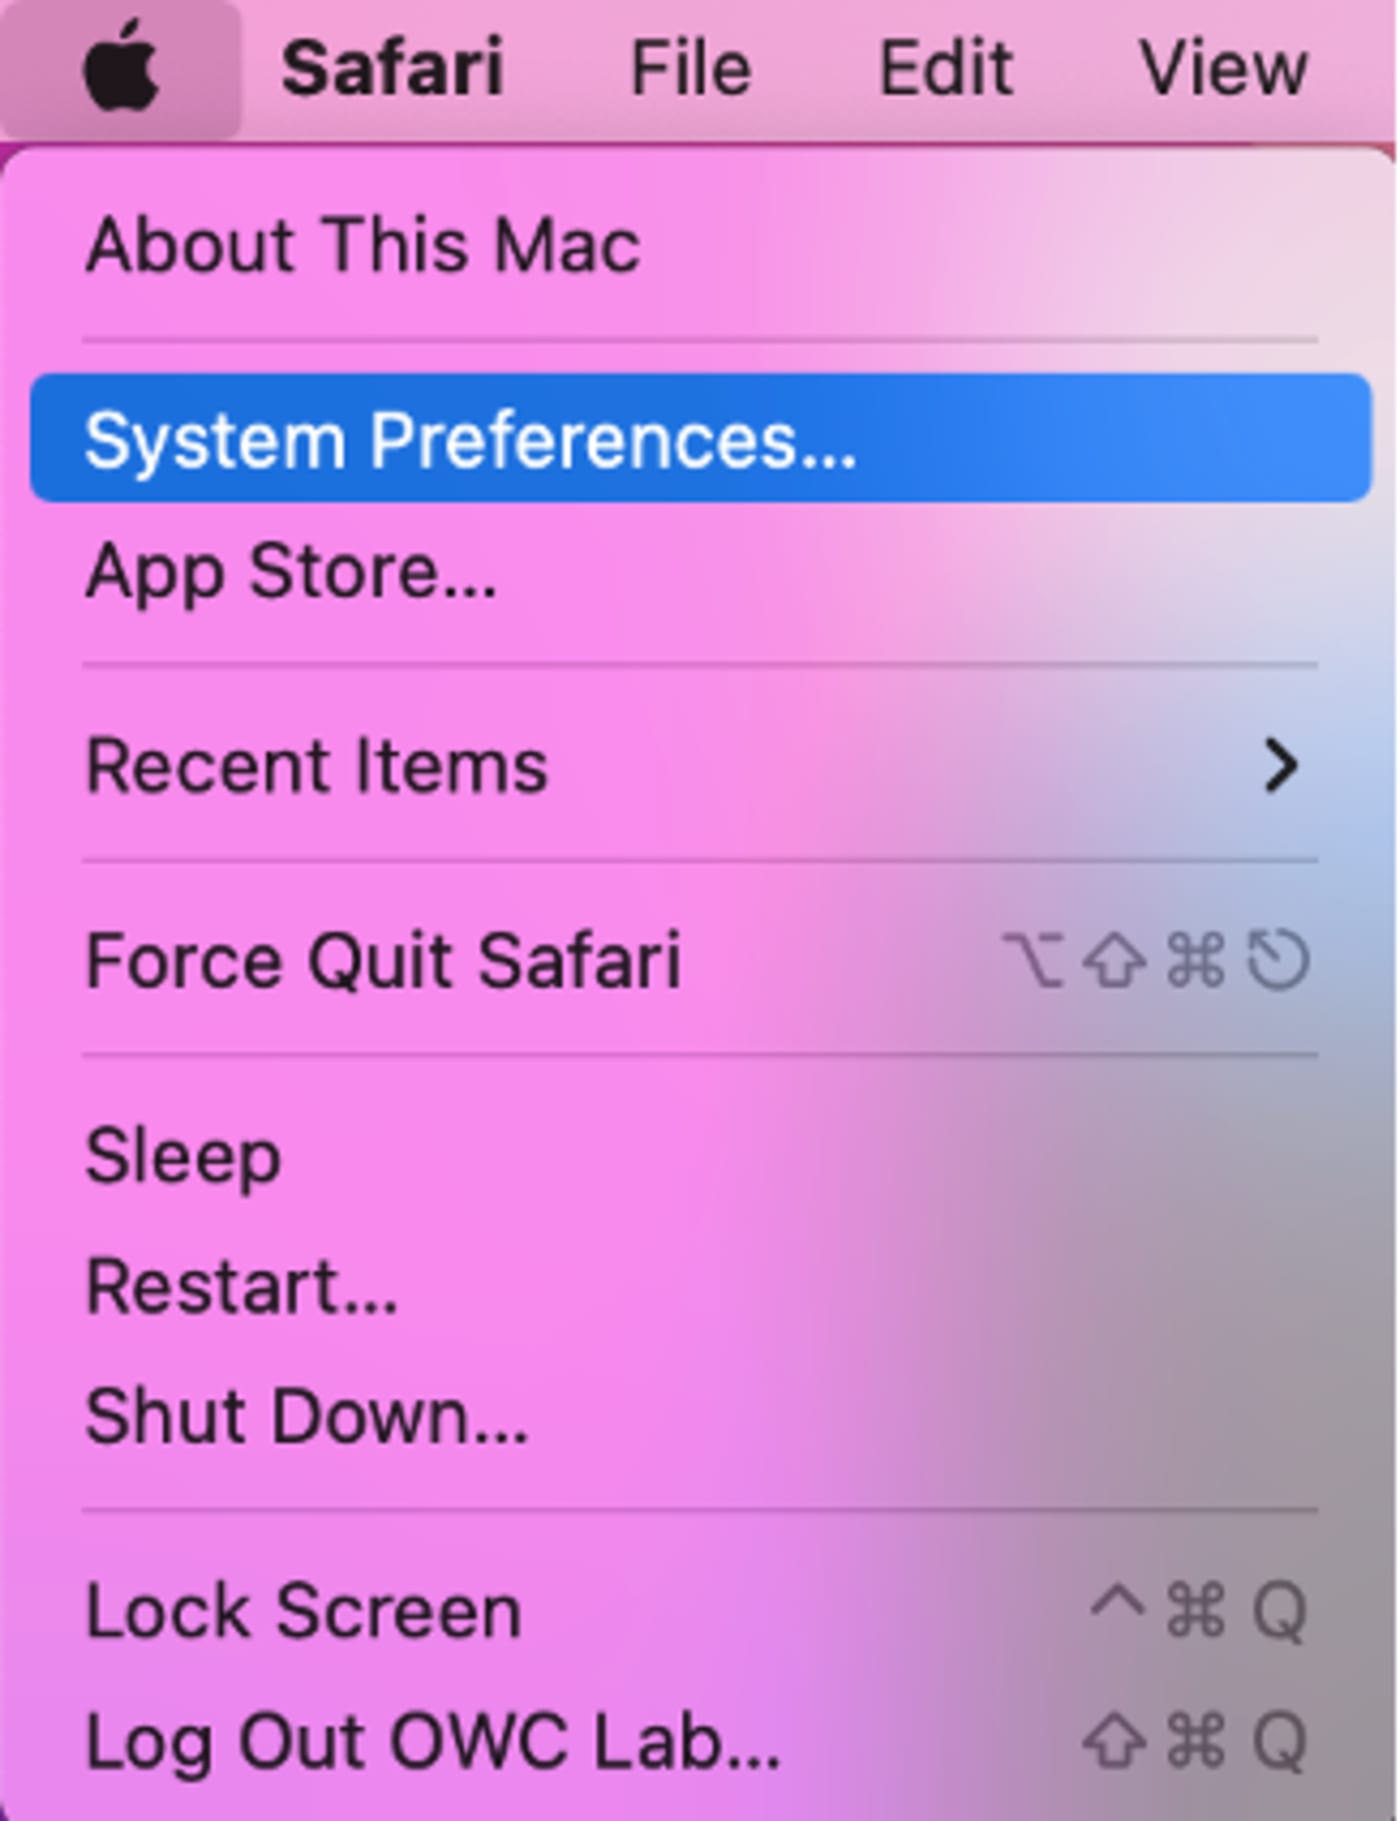Click the chevron arrow beside Recent Items
Viewport: 1400px width, 1821px height.
tap(1282, 767)
